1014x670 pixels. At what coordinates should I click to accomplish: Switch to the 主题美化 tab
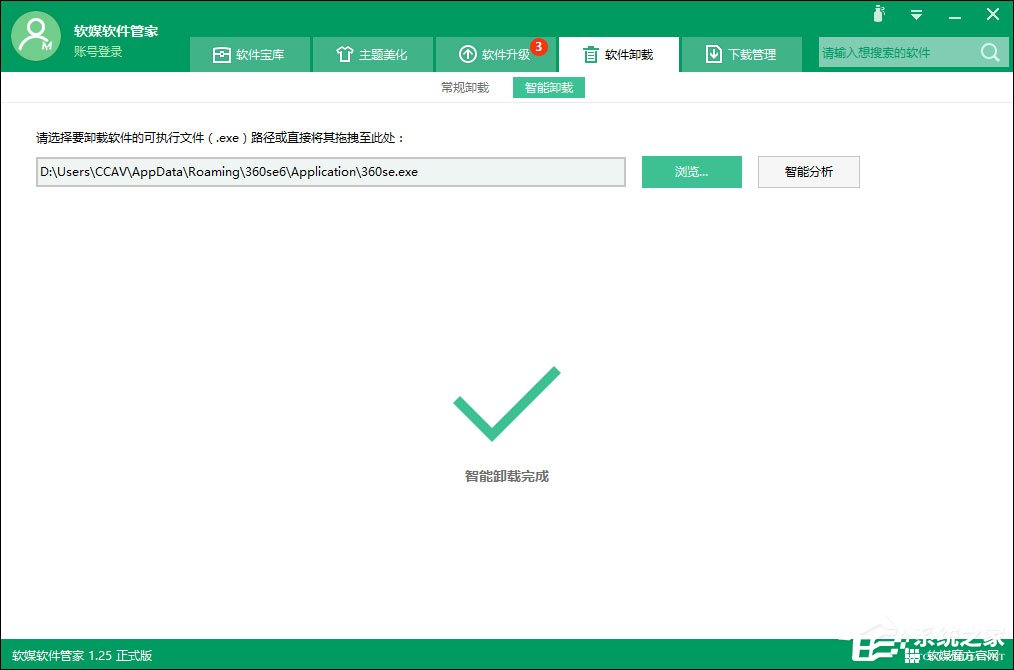[x=372, y=55]
